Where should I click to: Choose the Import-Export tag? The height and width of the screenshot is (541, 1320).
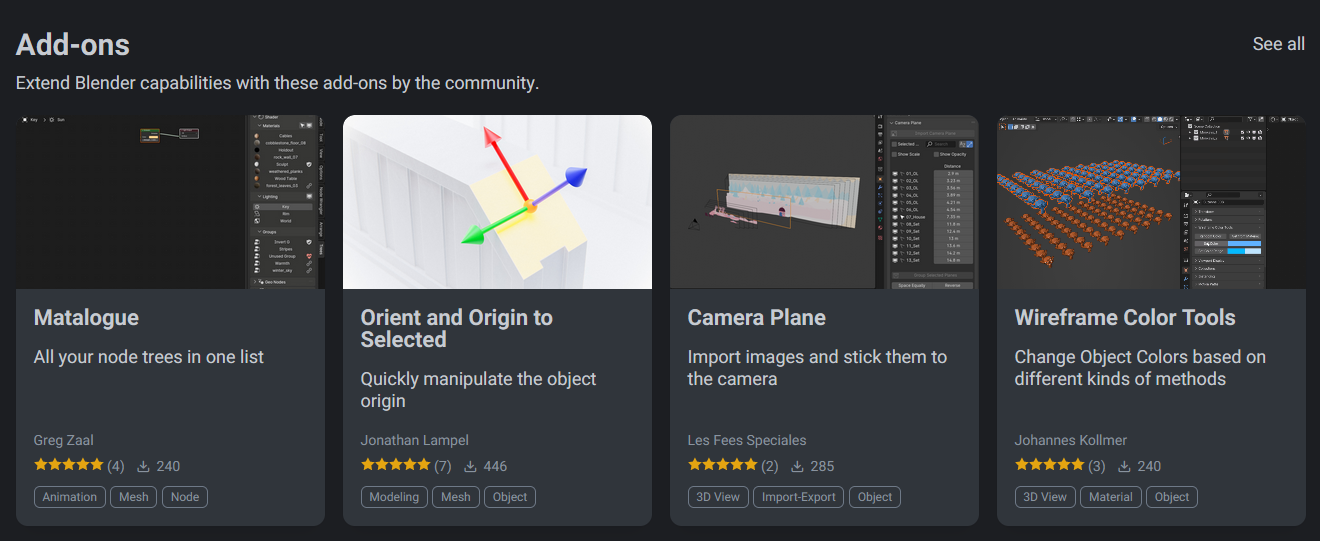(798, 497)
